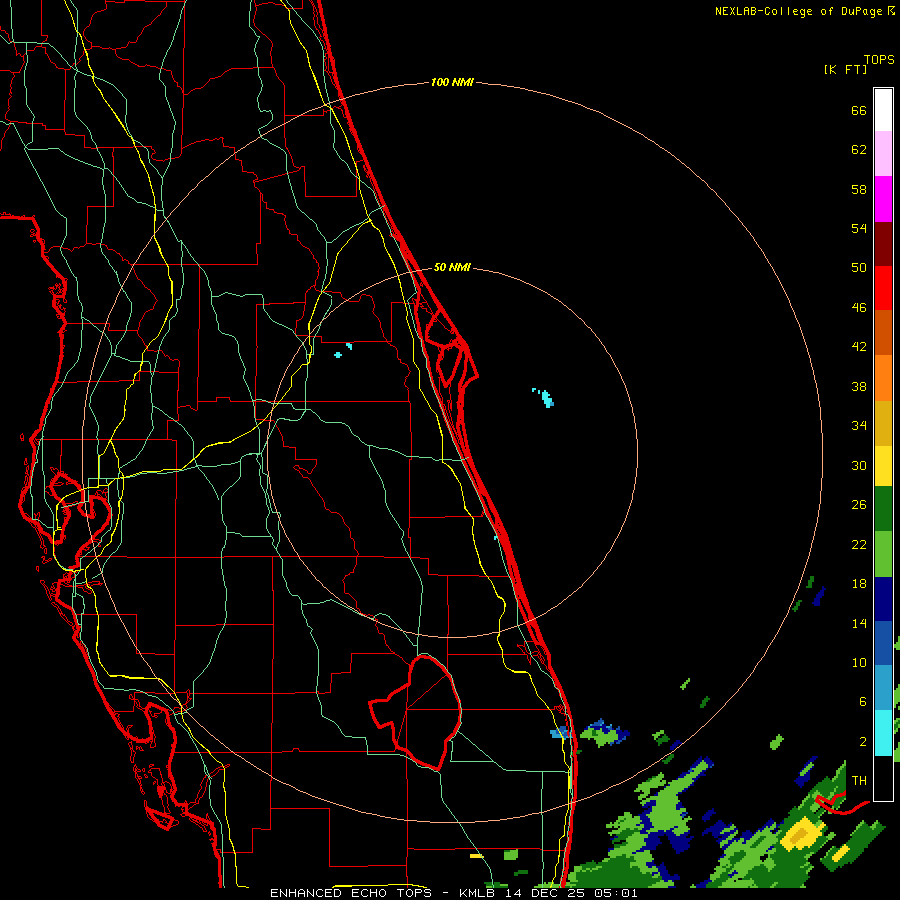Click the 50 NMI range ring label
This screenshot has width=900, height=900.
coord(452,267)
